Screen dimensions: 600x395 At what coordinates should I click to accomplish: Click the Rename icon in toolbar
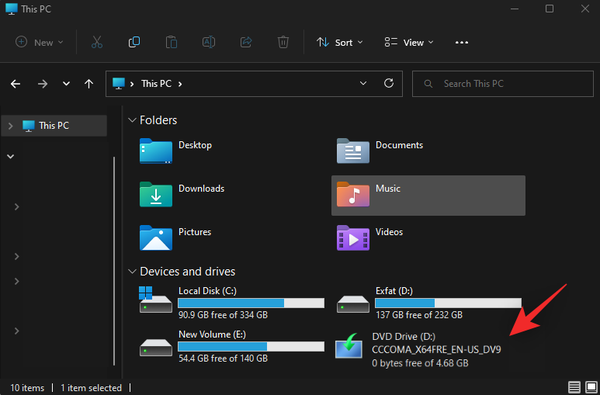tap(209, 42)
